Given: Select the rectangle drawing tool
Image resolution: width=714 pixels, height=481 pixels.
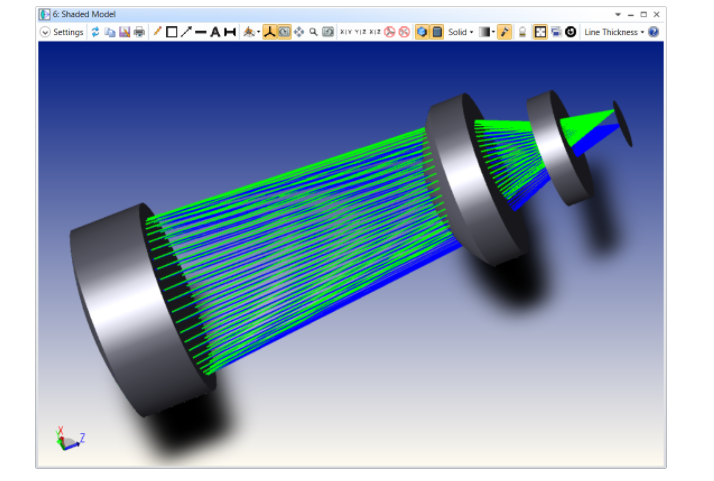Looking at the screenshot, I should [x=172, y=32].
